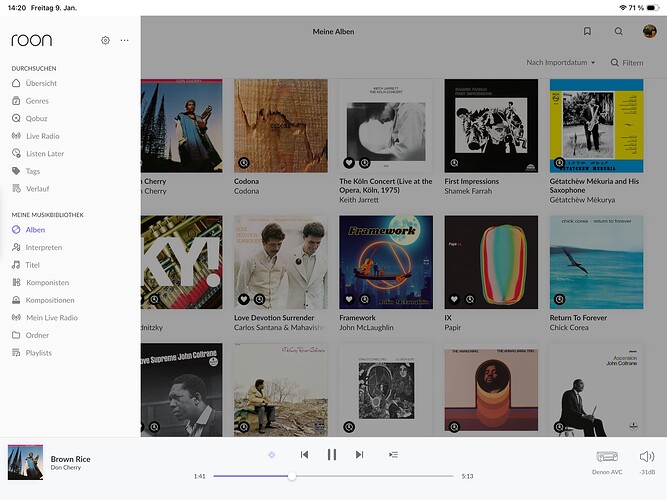The width and height of the screenshot is (667, 500).
Task: Select the Denon AVC output zone
Action: click(606, 457)
